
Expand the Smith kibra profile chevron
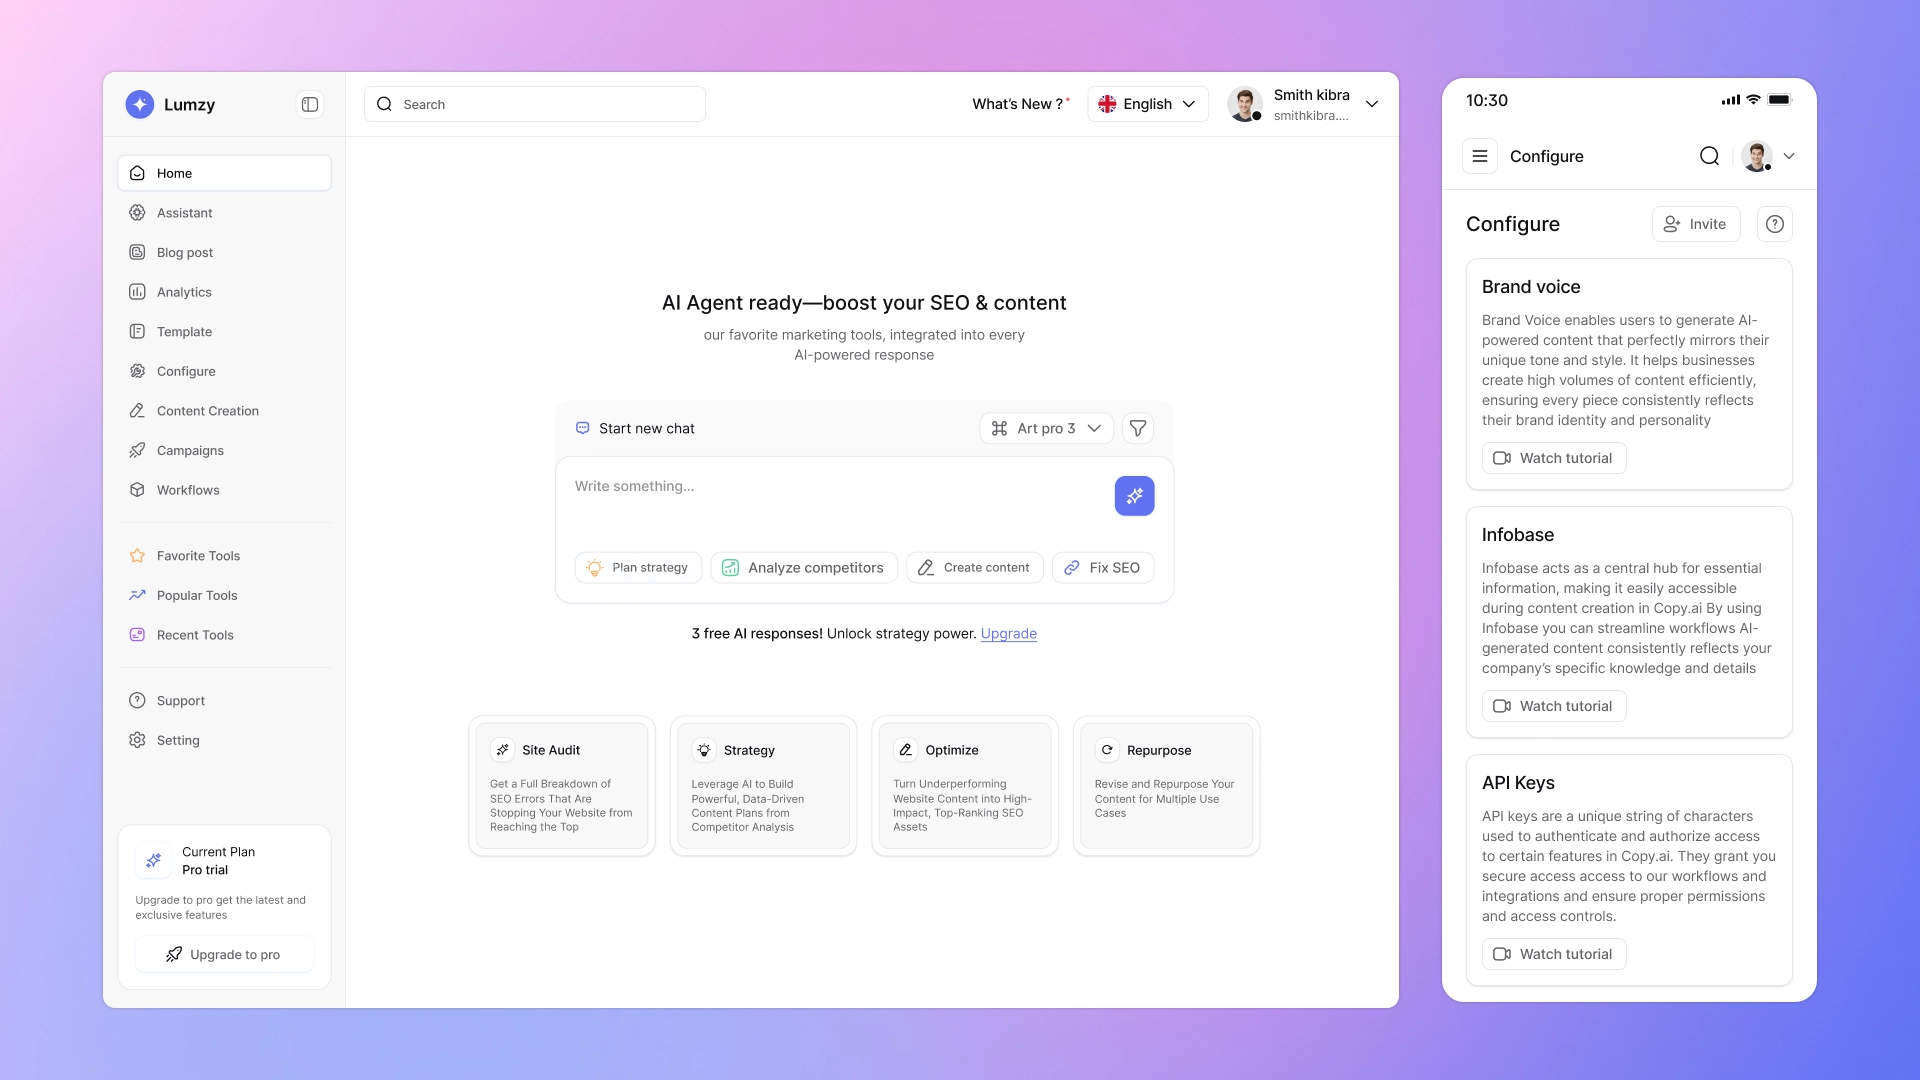point(1372,103)
